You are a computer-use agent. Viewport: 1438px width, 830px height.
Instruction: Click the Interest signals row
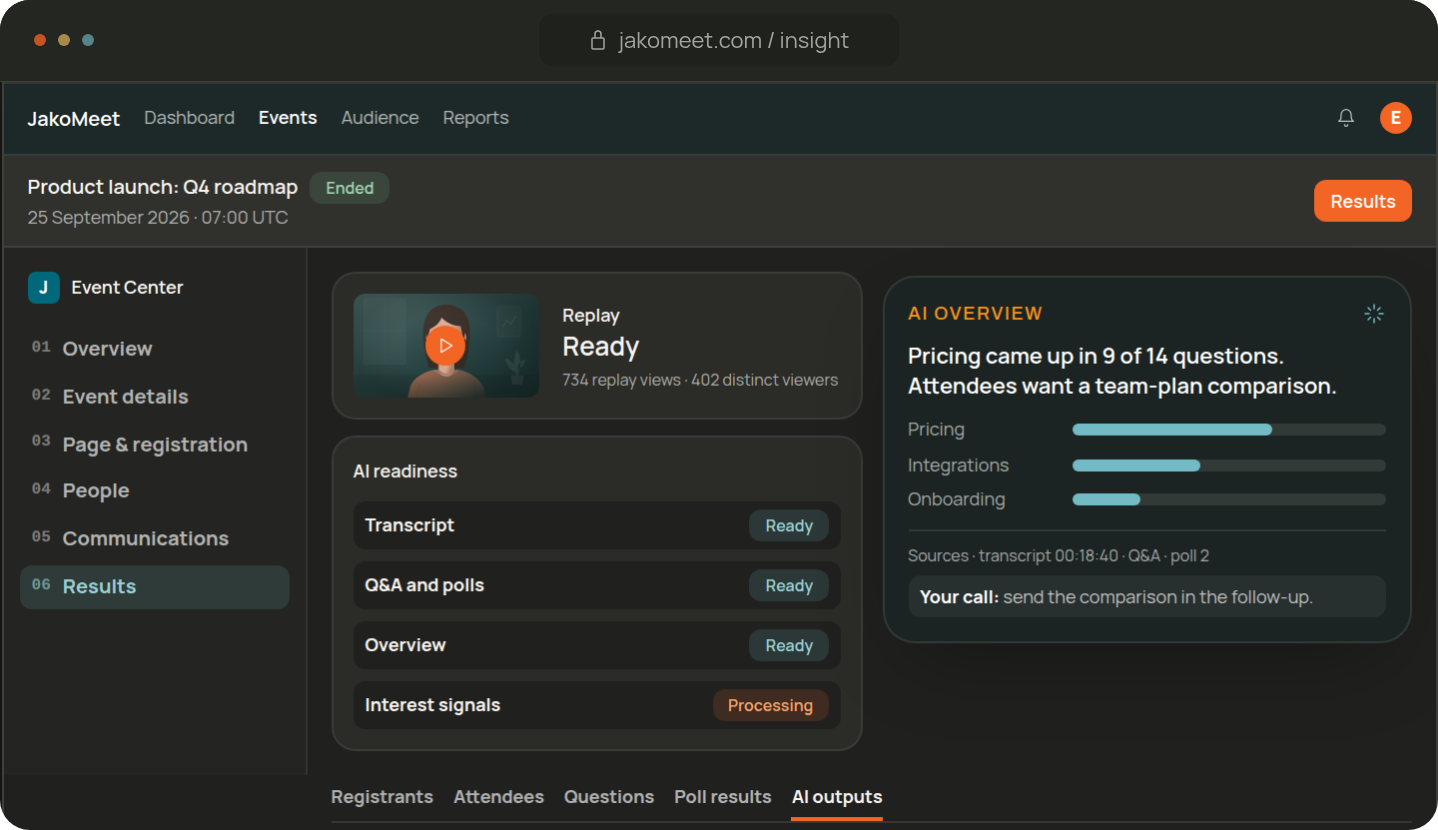tap(597, 706)
